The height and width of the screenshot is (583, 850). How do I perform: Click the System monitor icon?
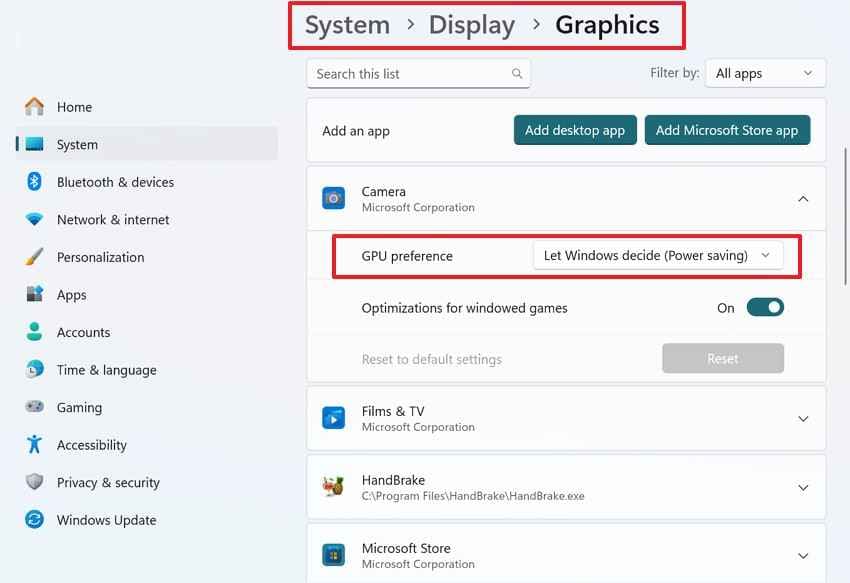[34, 144]
